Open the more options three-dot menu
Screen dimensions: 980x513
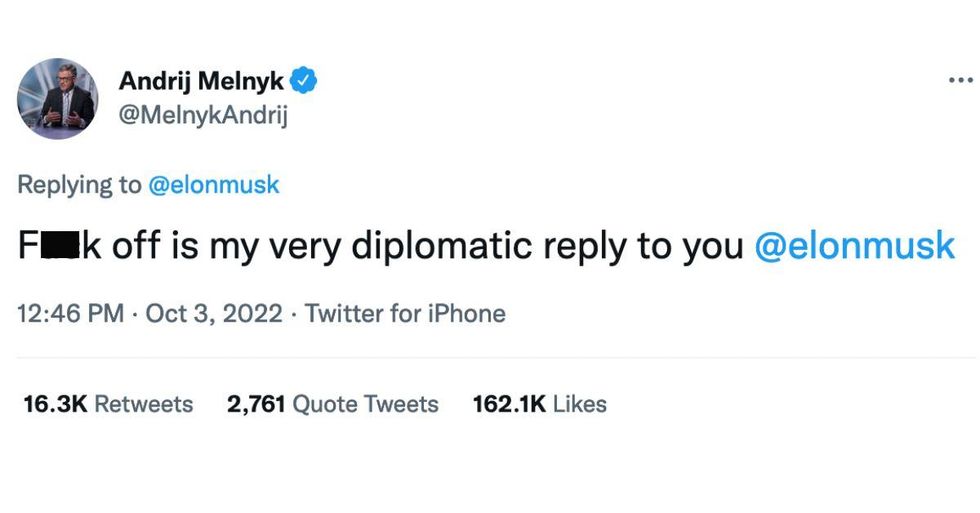[x=960, y=81]
